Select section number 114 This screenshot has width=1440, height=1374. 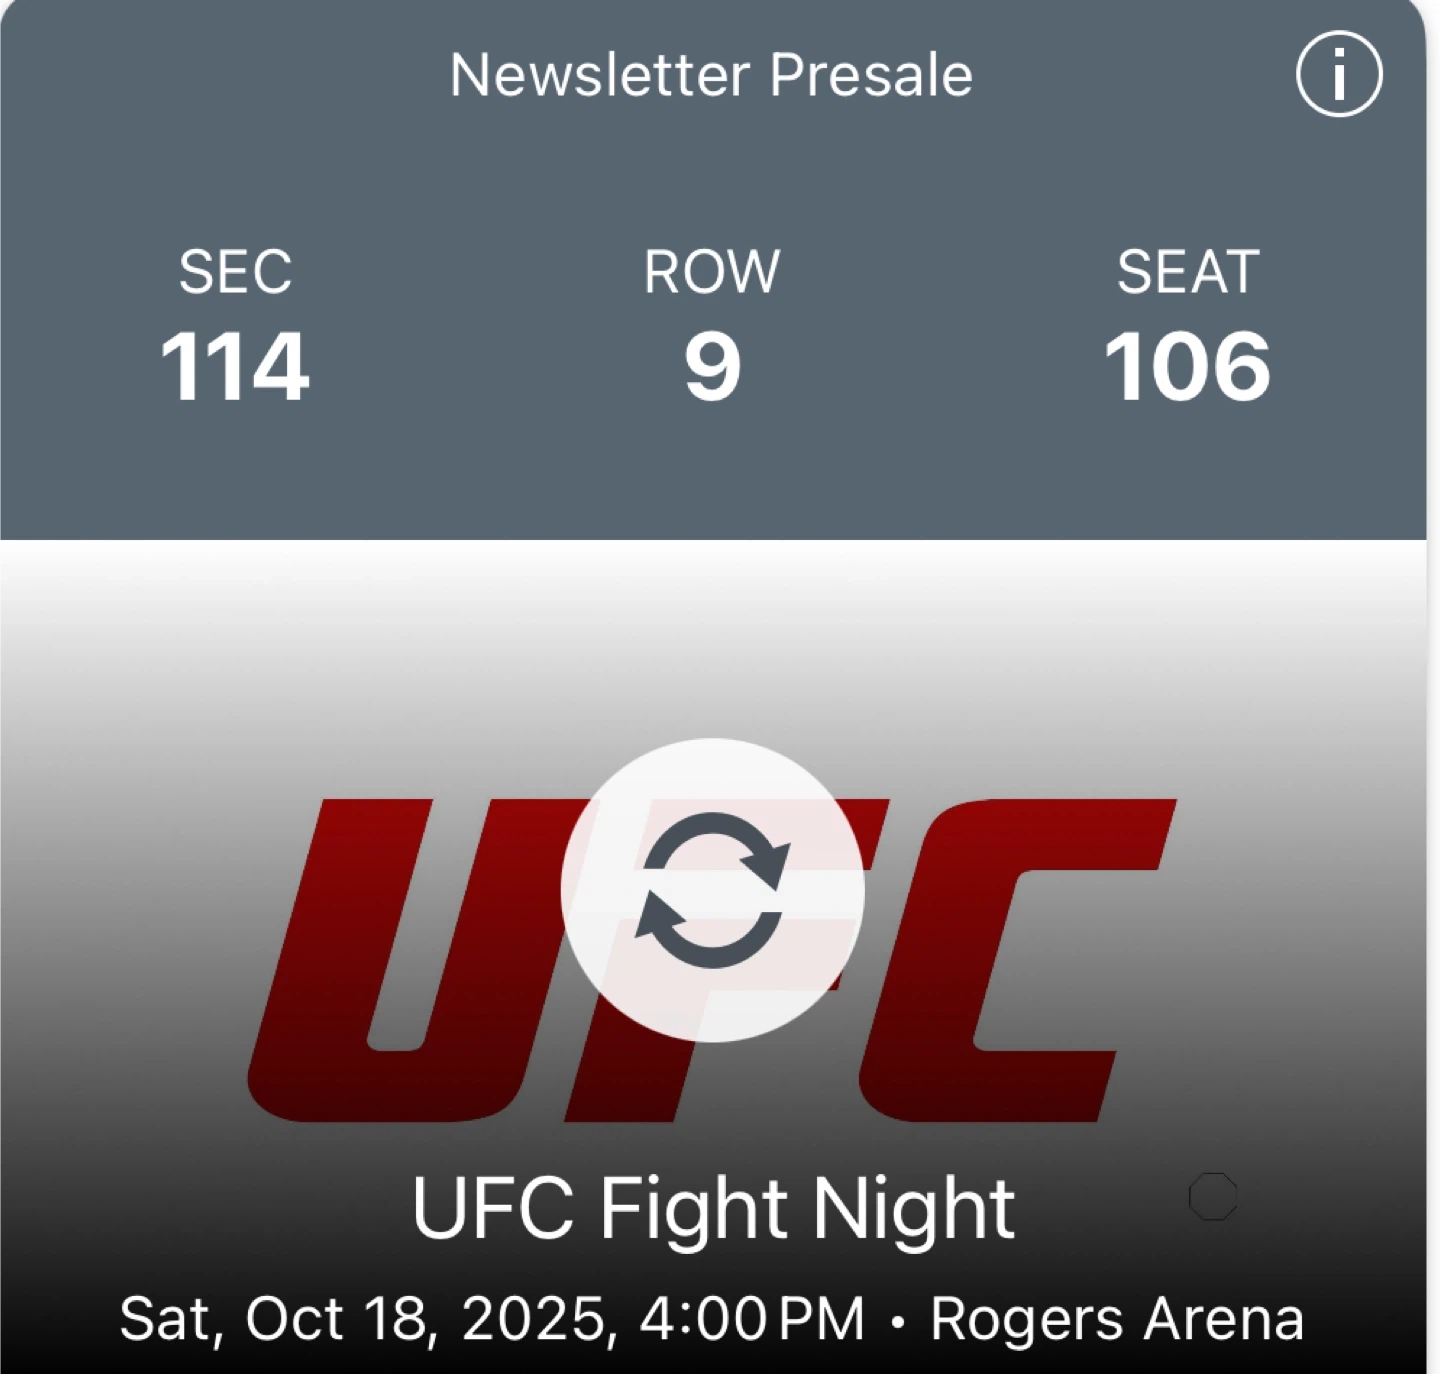point(235,367)
